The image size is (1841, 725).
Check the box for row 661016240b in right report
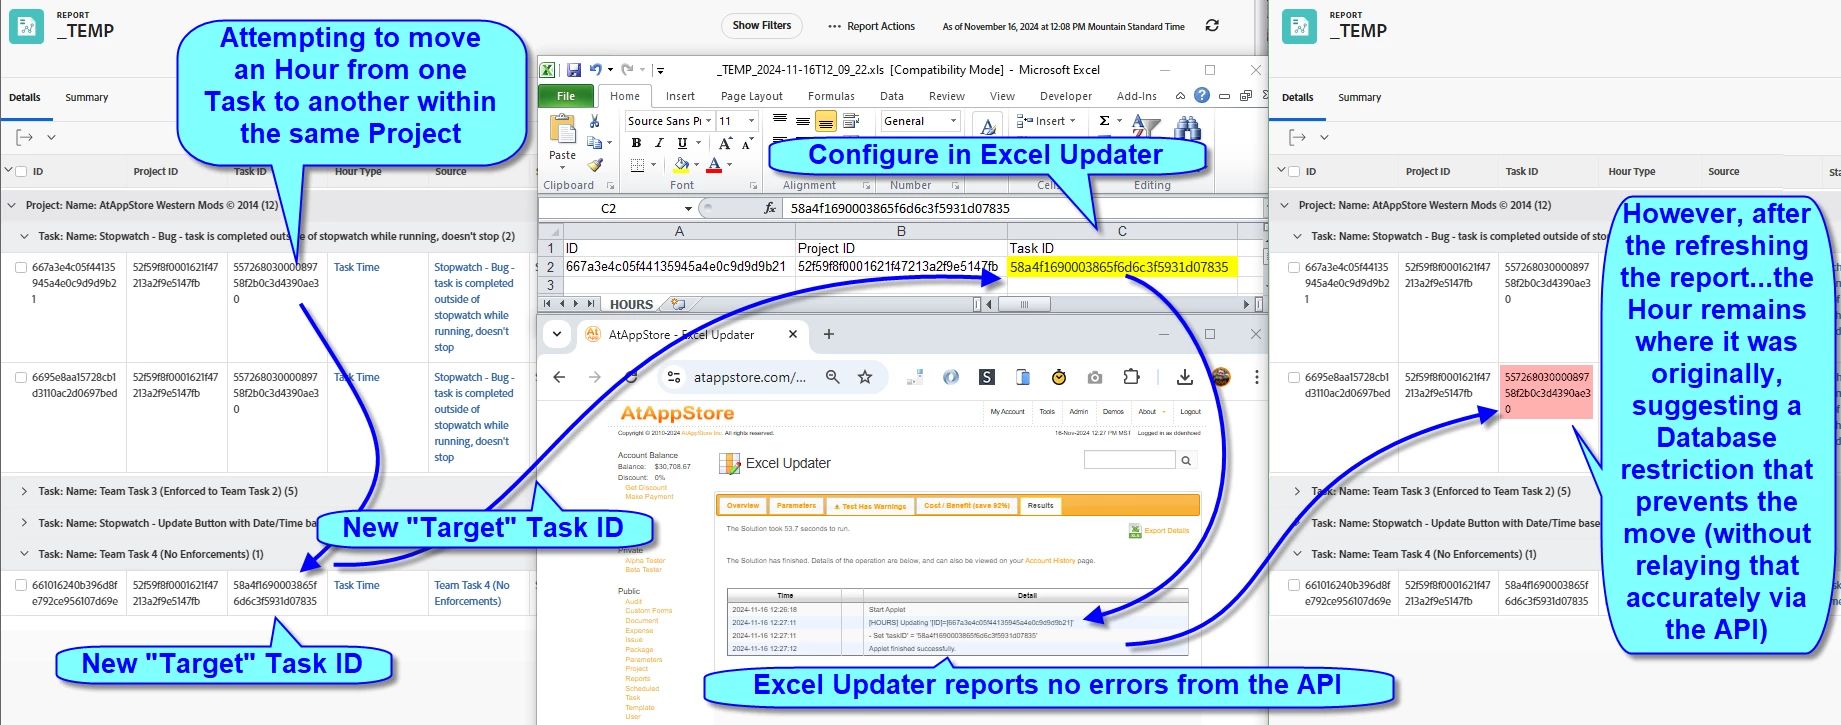click(x=1294, y=586)
